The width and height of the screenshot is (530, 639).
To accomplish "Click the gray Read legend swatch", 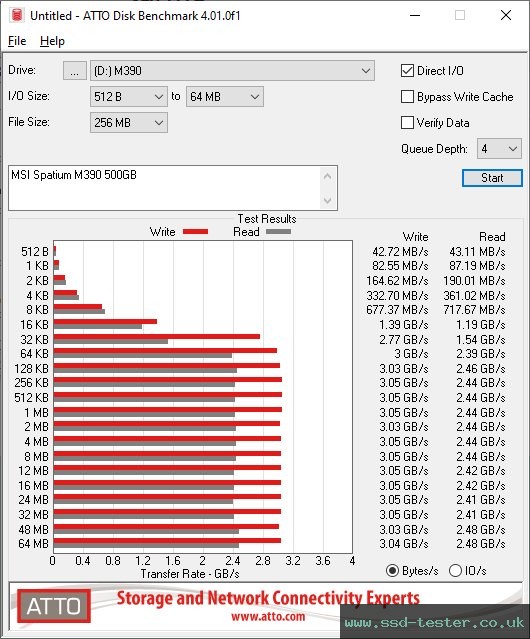I will tap(278, 231).
